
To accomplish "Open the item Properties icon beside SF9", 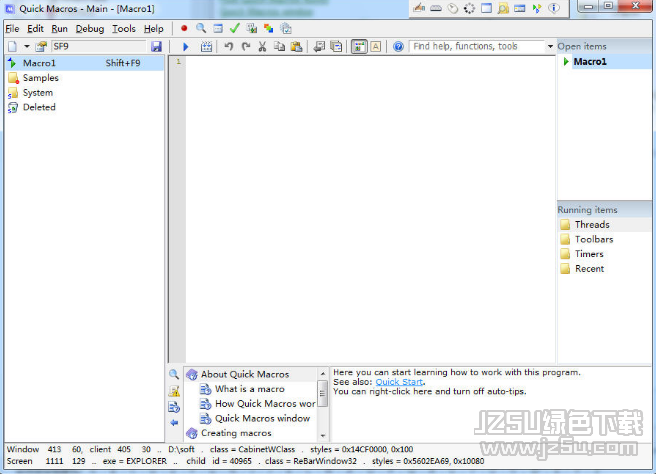I will 41,46.
